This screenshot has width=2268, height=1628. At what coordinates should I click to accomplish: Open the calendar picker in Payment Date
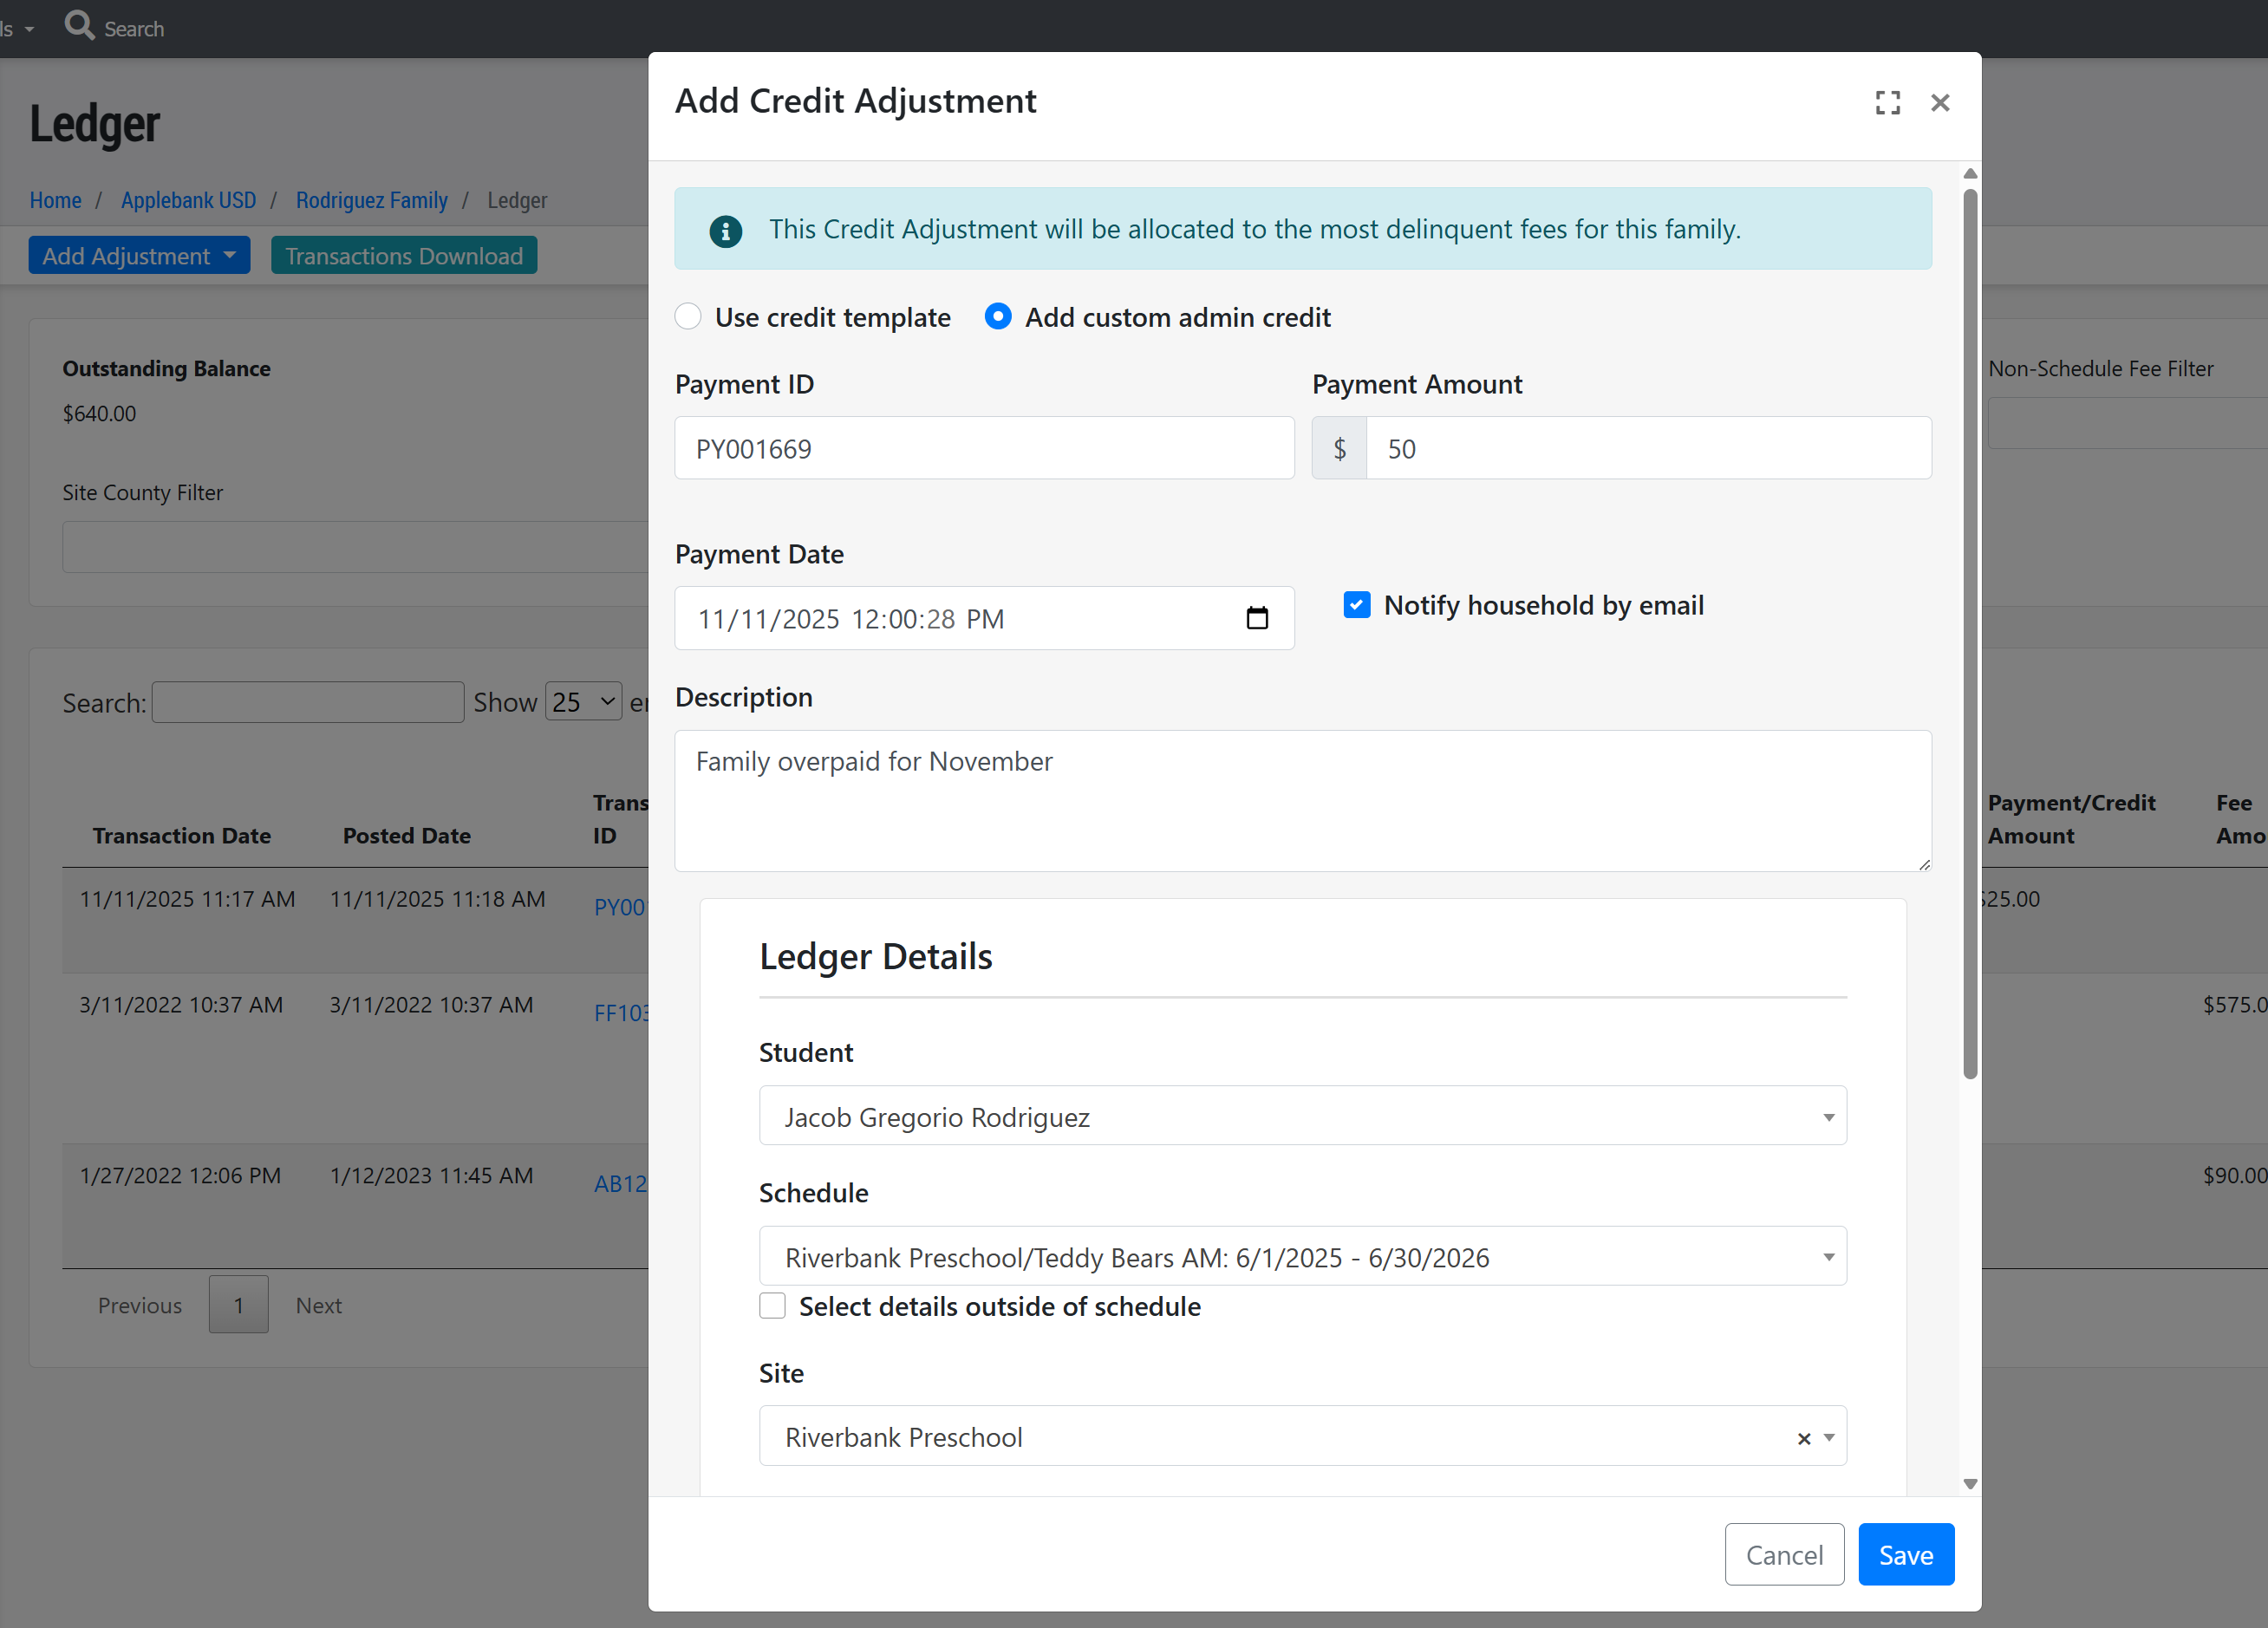point(1257,618)
